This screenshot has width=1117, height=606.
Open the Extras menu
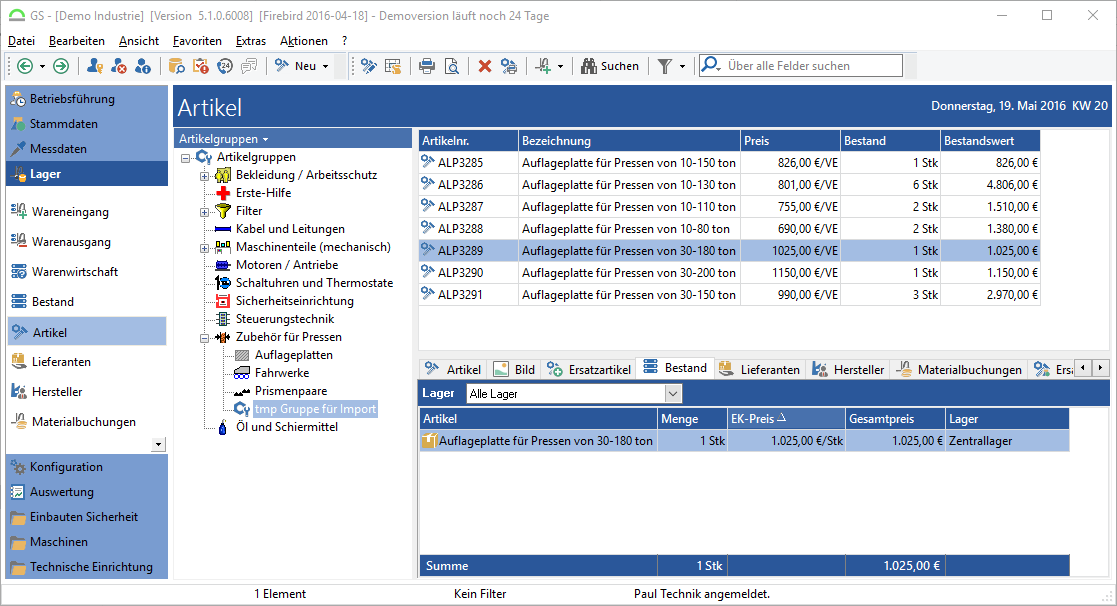251,41
